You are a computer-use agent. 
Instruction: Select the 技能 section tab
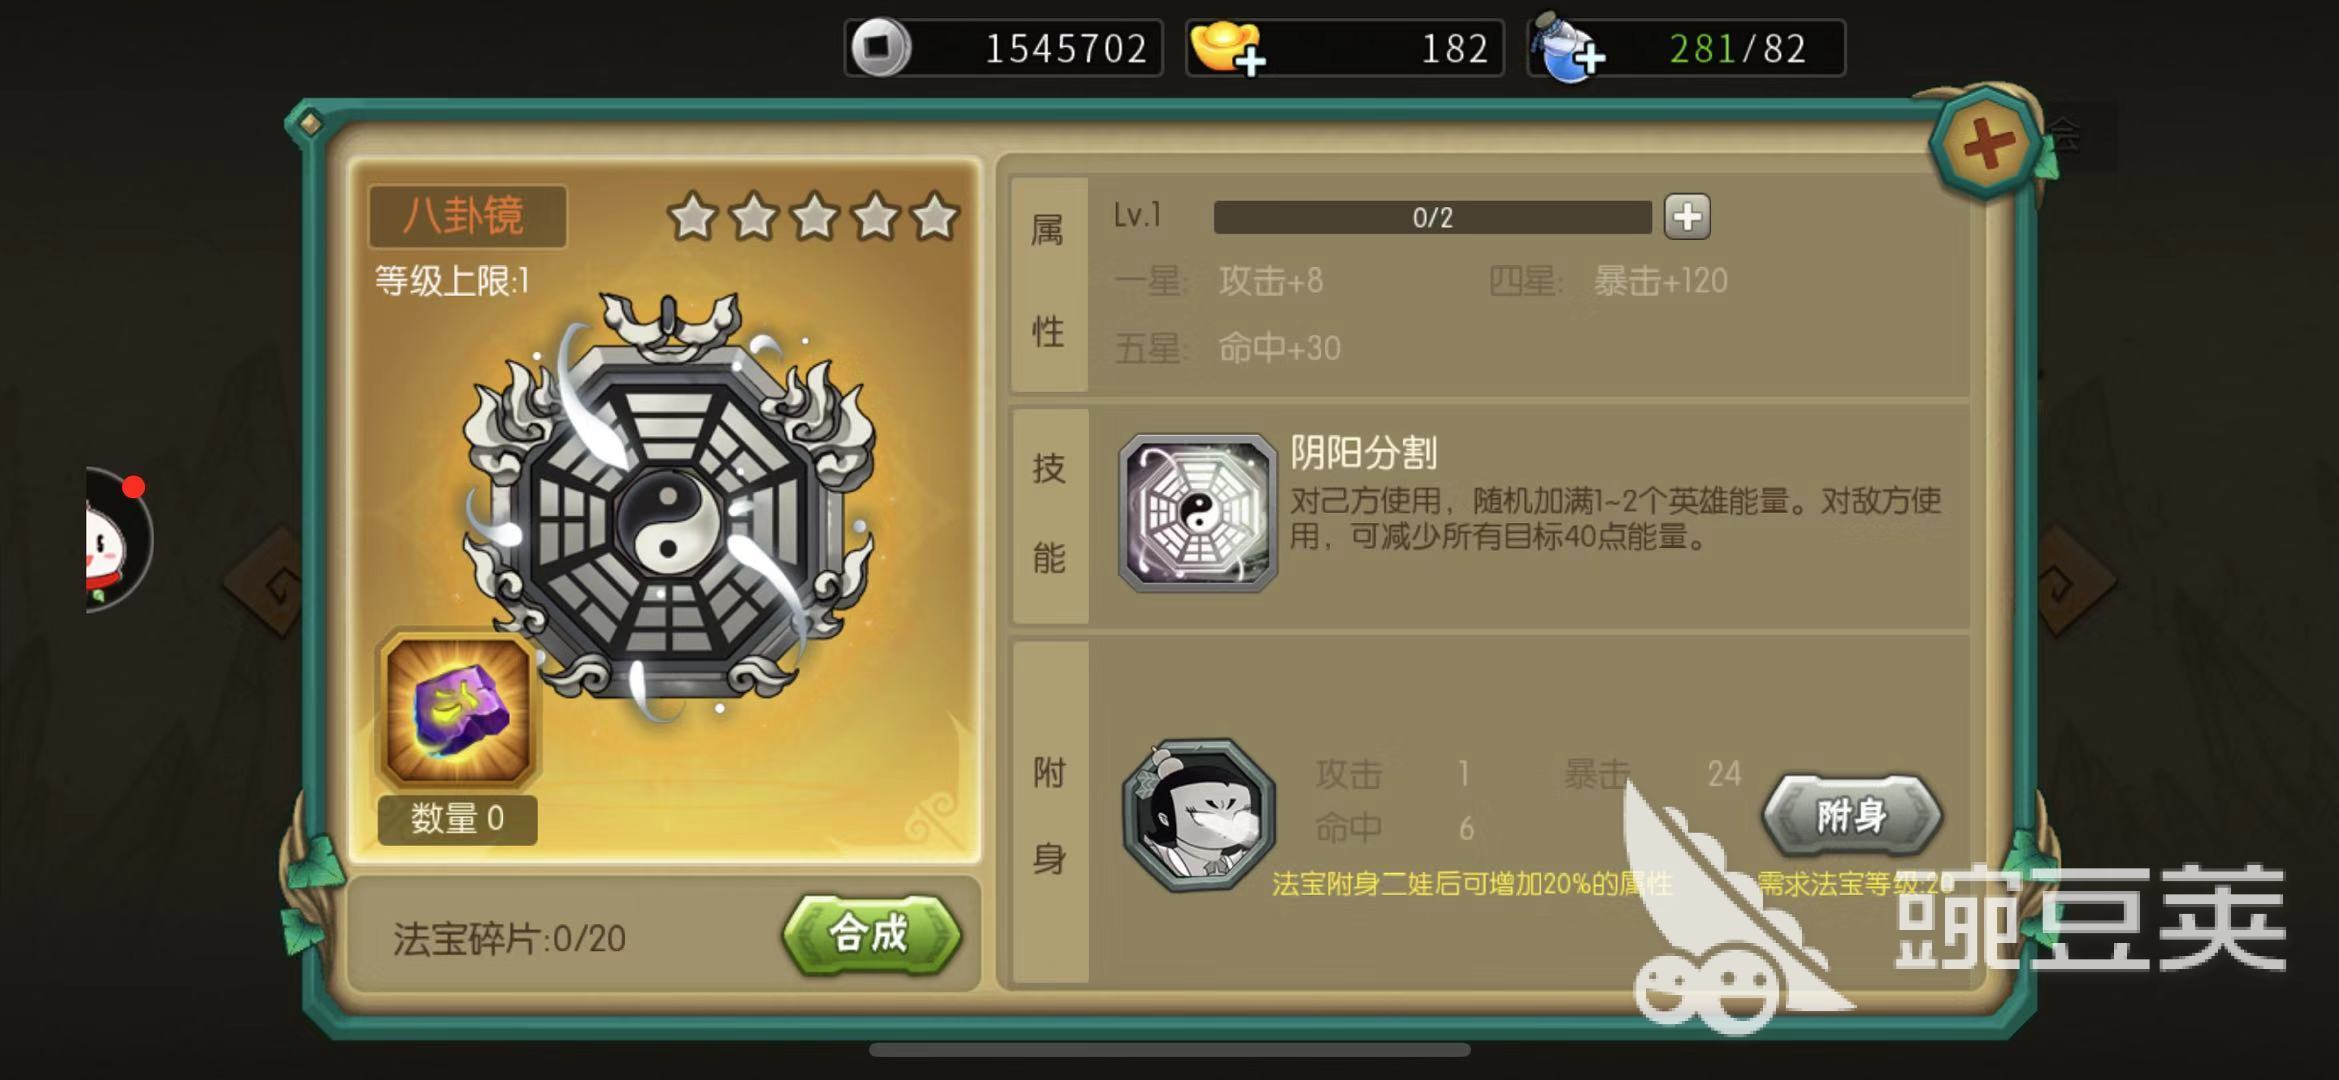tap(1049, 514)
